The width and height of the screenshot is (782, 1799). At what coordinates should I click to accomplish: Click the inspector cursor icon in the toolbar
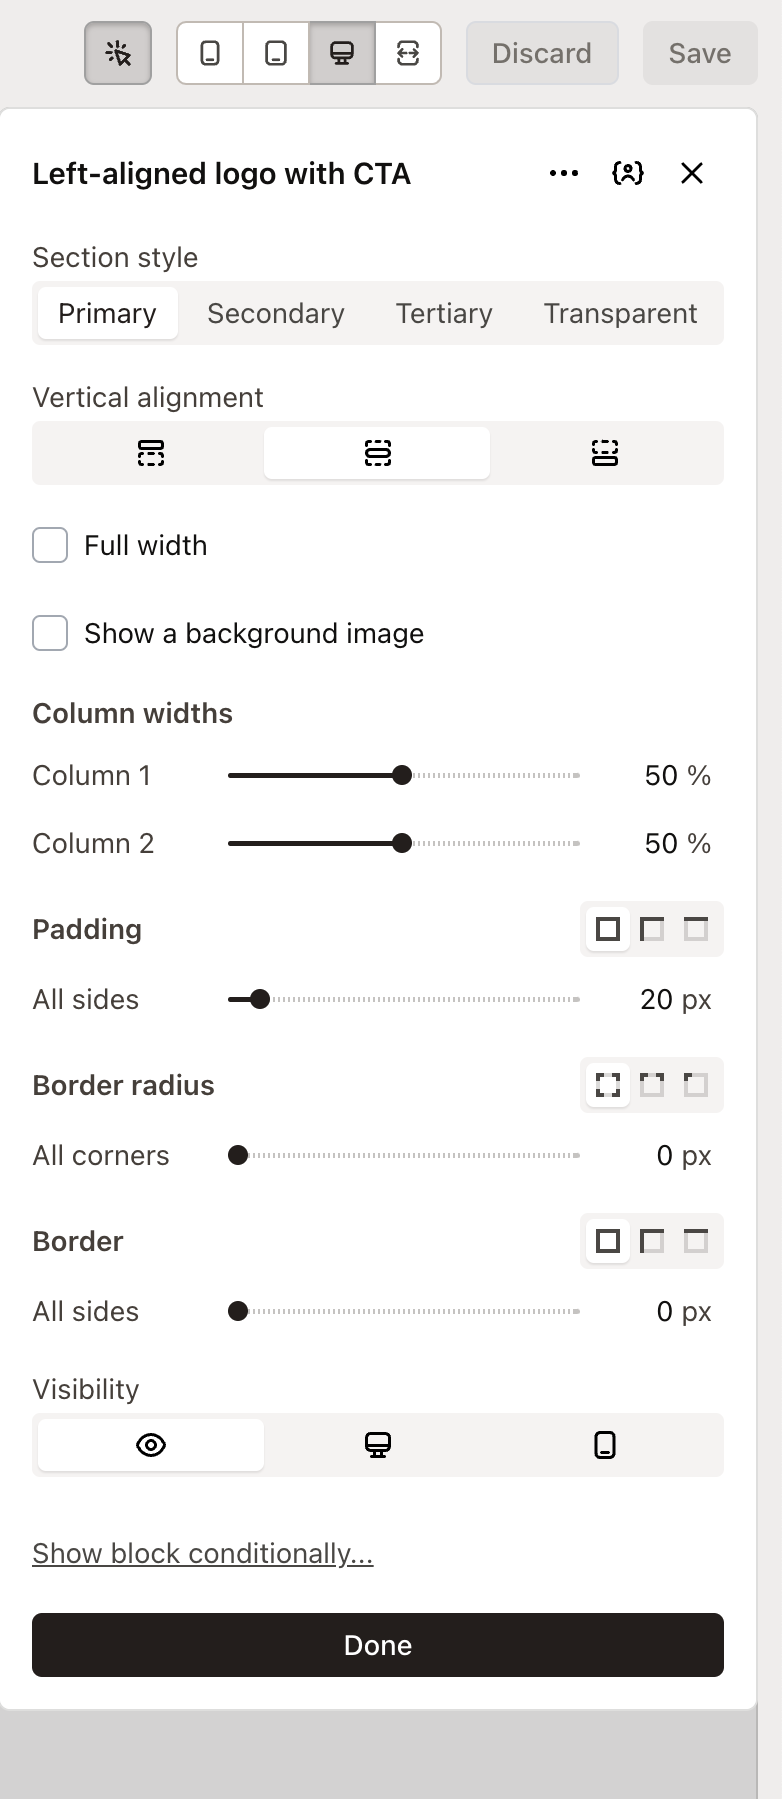[x=117, y=53]
